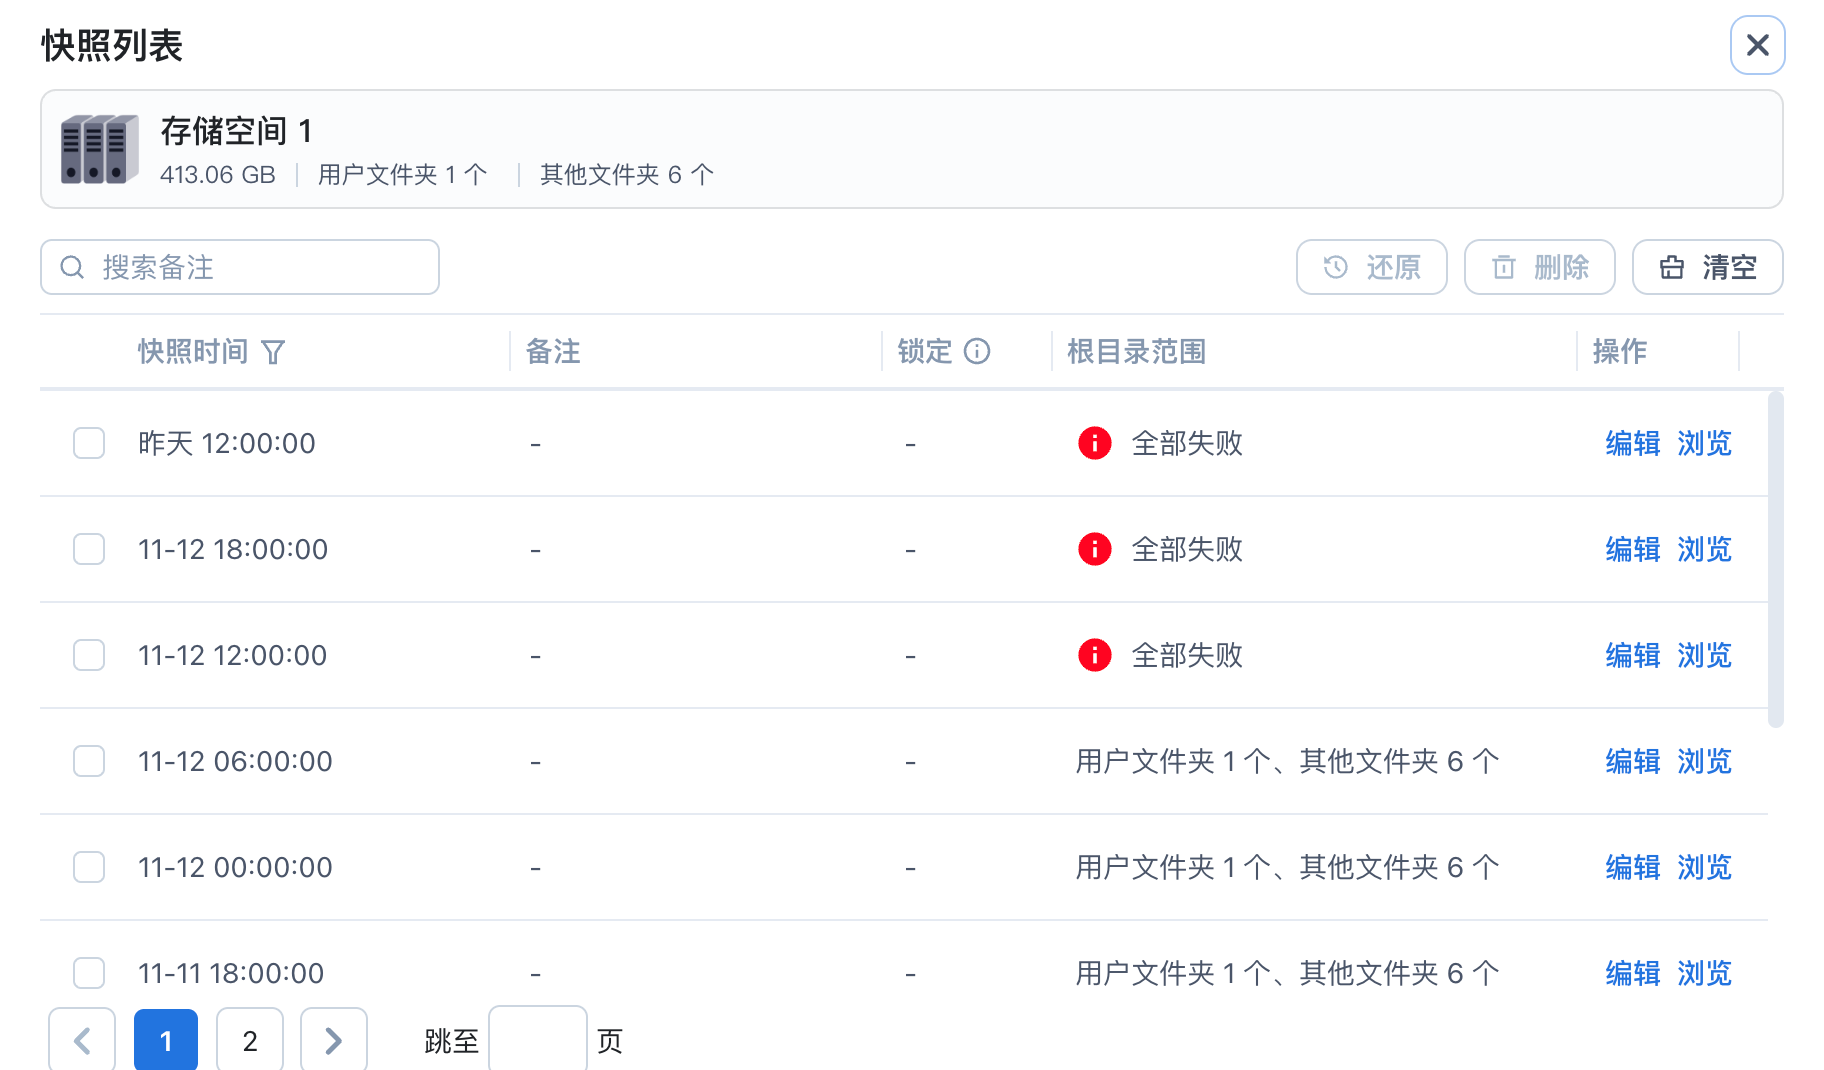This screenshot has width=1824, height=1070.
Task: Click the red error icon for 11-12 18:00:00
Action: click(1095, 549)
